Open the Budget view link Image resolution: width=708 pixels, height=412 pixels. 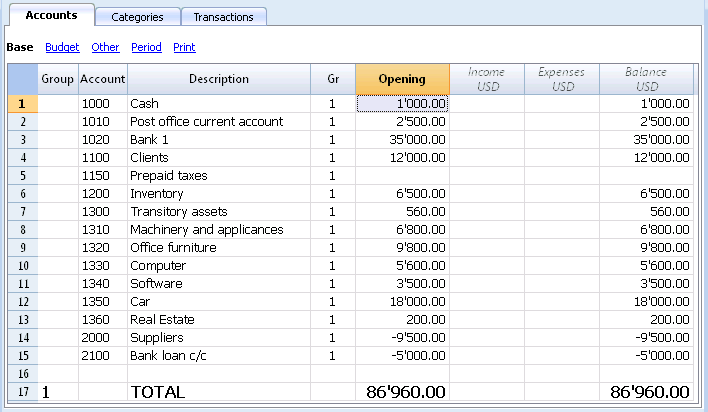[62, 47]
